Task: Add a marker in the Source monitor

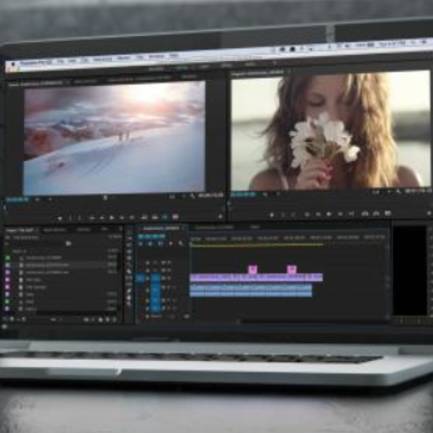Action: pos(60,219)
